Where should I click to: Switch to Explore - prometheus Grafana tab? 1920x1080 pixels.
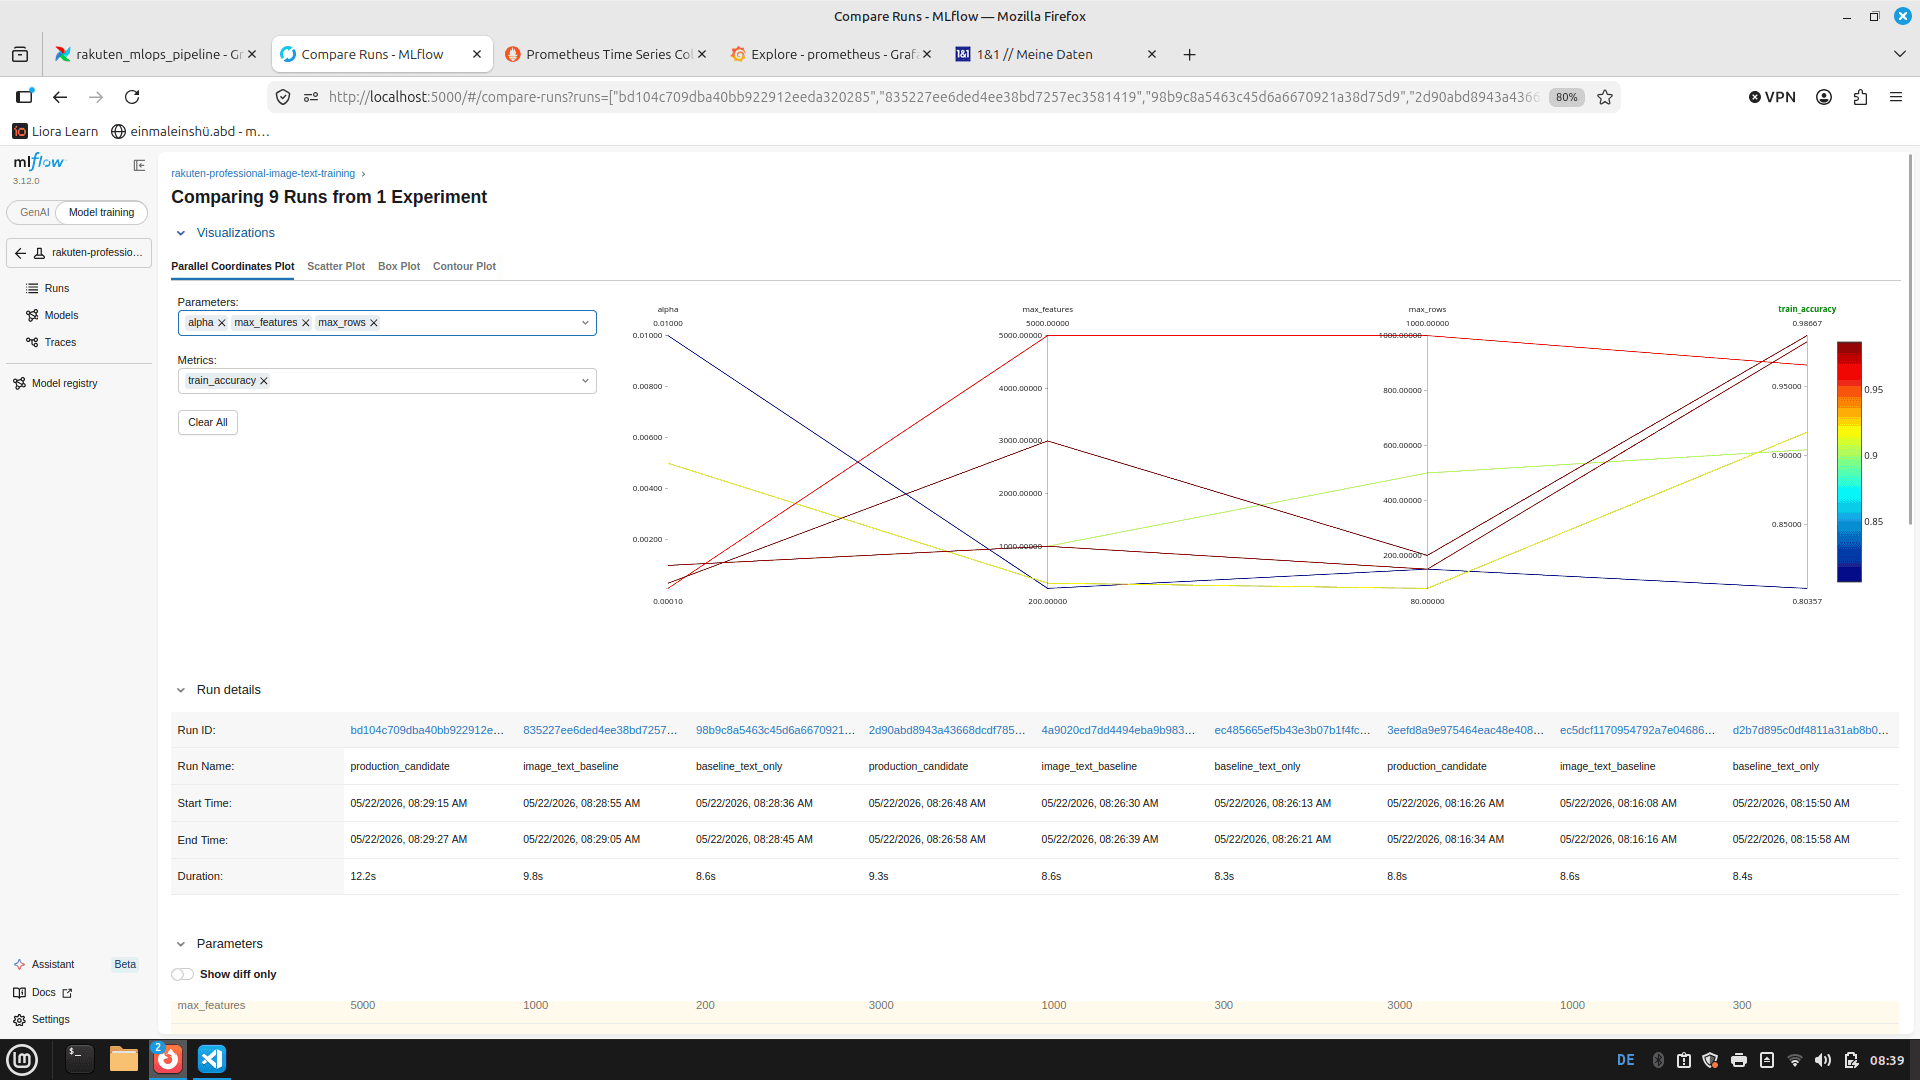tap(830, 54)
